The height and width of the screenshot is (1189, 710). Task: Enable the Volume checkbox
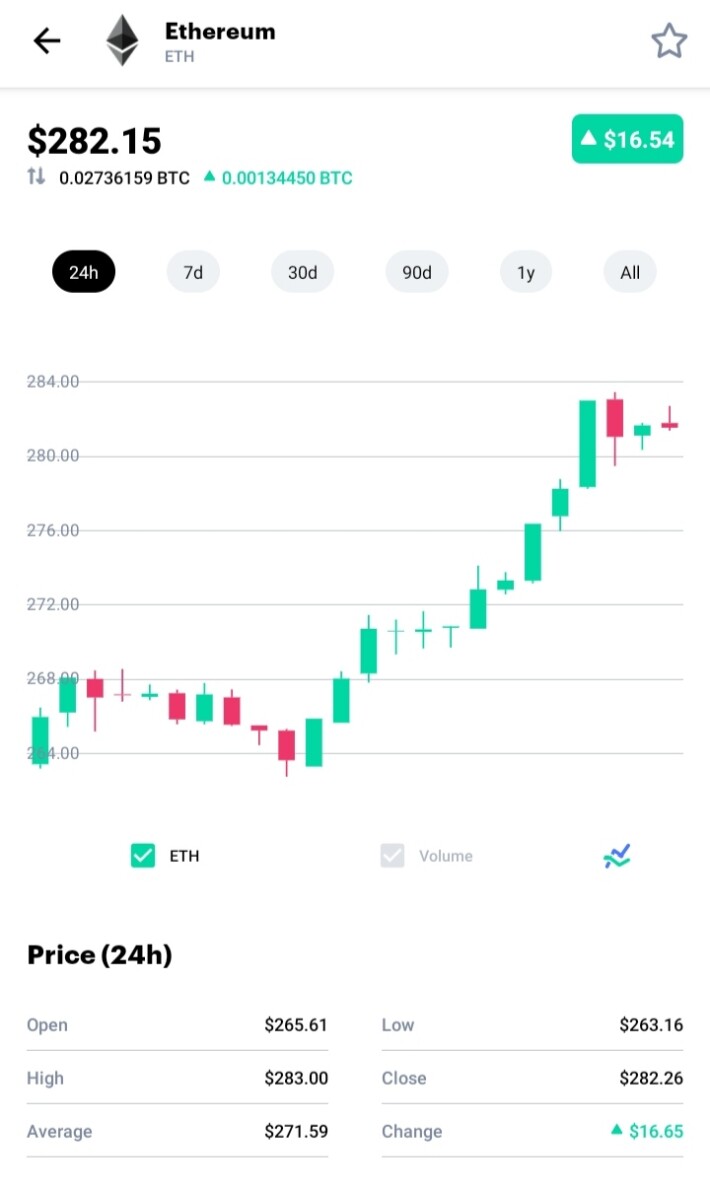[392, 855]
